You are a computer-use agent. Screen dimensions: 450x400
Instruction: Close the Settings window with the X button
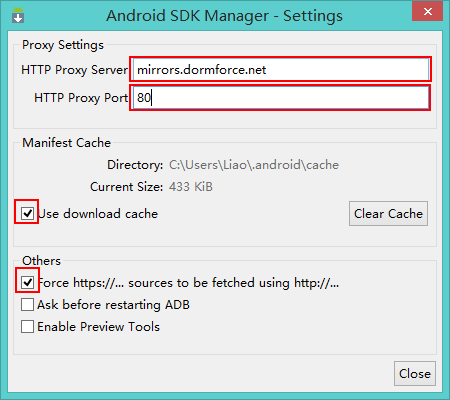[x=428, y=12]
